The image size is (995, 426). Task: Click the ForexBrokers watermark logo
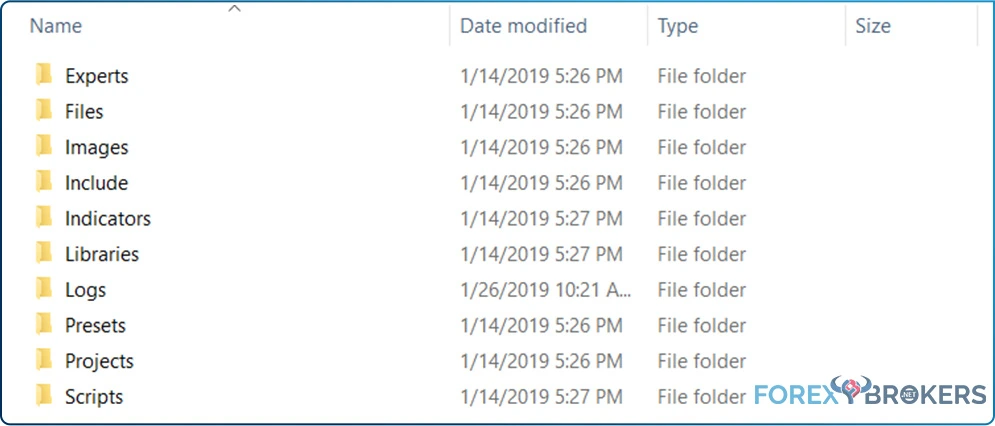tap(871, 391)
